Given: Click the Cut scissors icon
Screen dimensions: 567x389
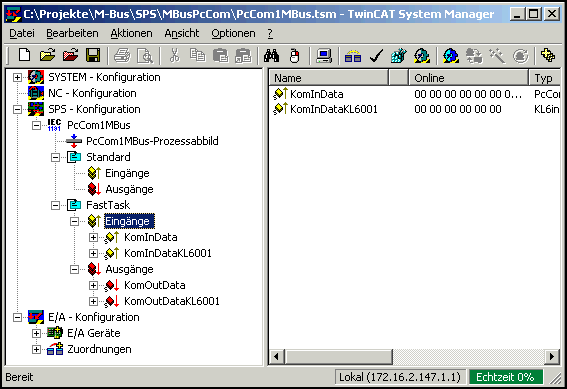Looking at the screenshot, I should click(175, 56).
